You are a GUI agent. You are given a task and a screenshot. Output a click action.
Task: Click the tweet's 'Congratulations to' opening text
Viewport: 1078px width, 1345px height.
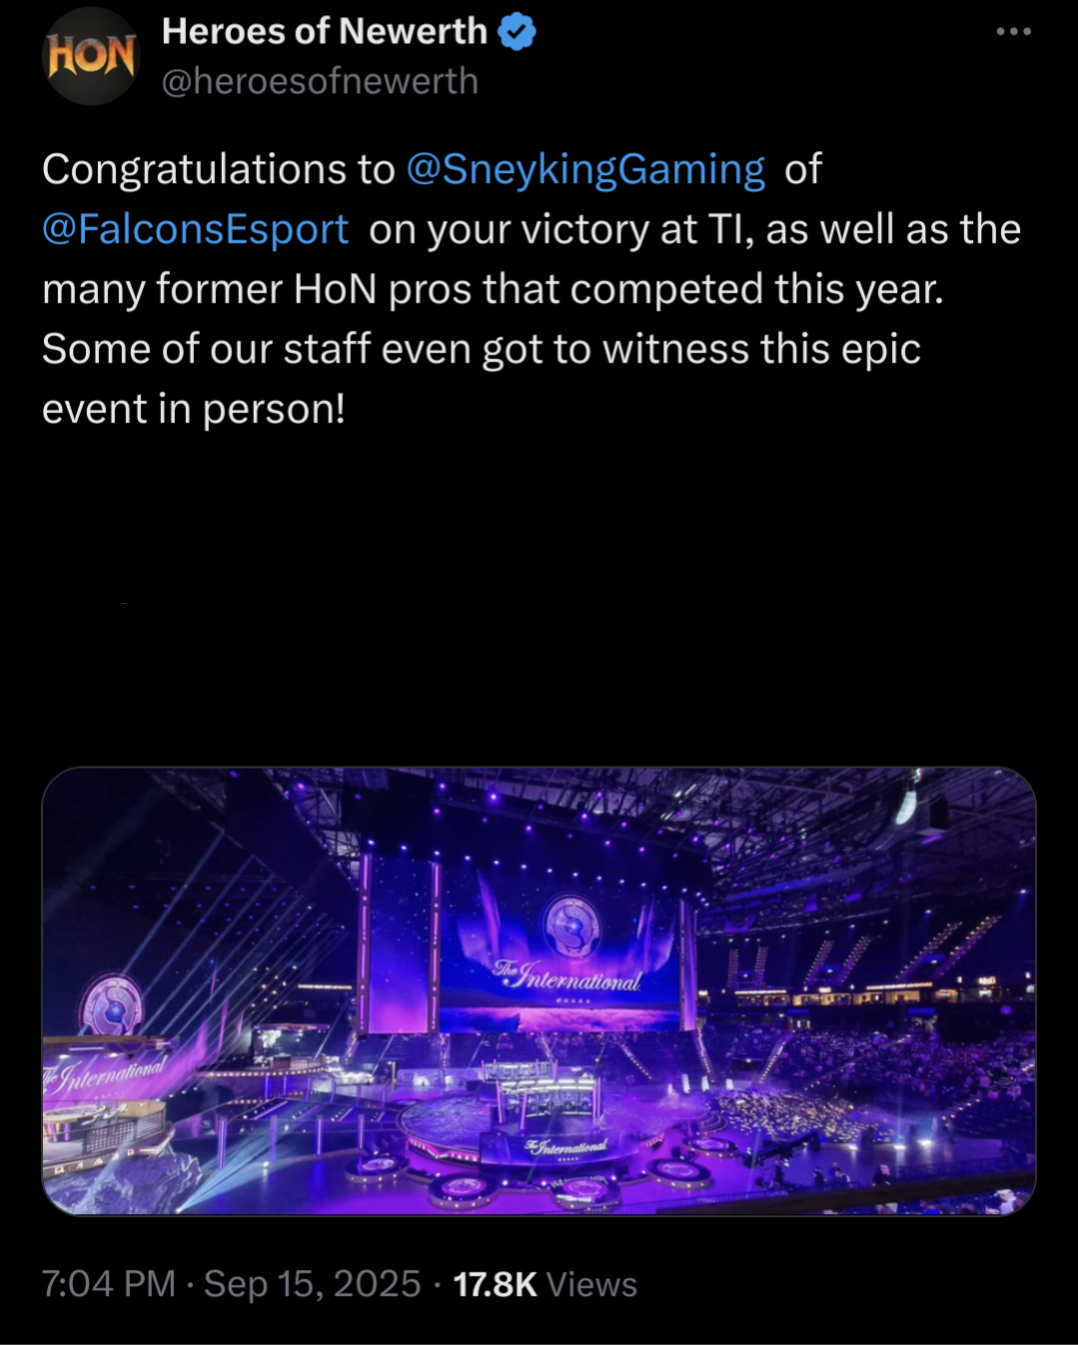[x=219, y=169]
